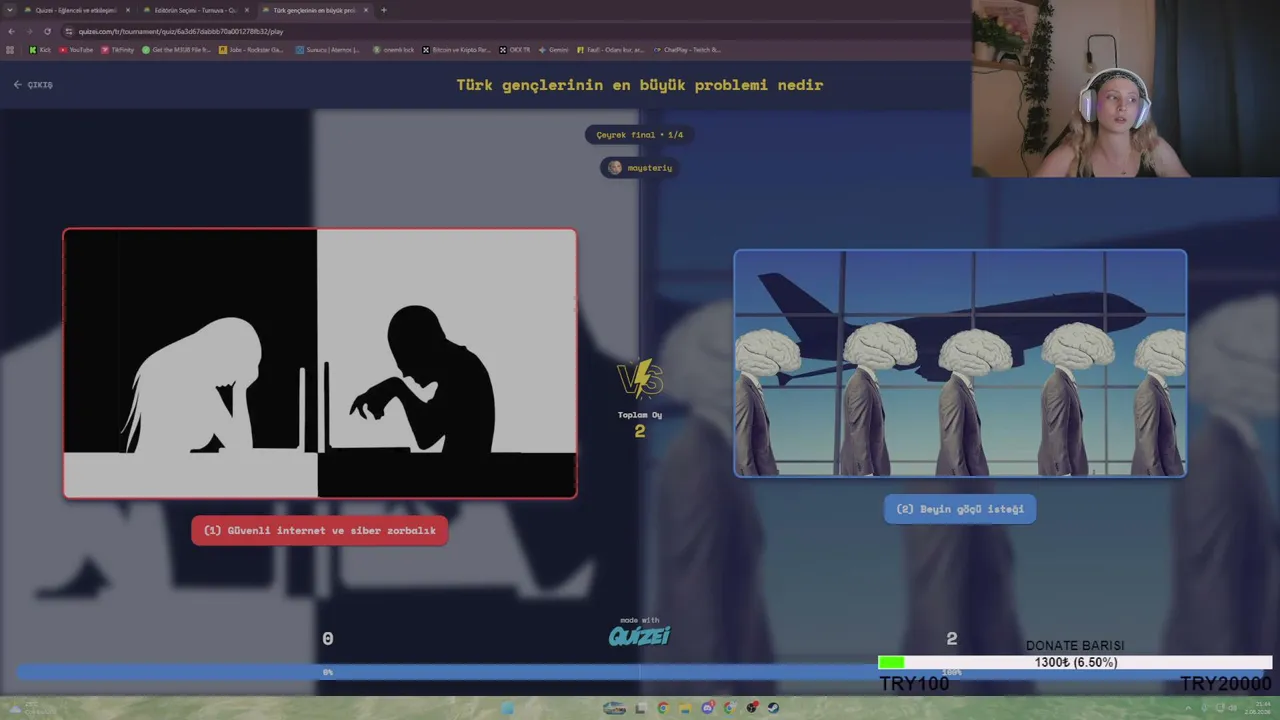
Task: Close the Quizei - Eğlenceli ve etkileşimli tab
Action: [128, 10]
